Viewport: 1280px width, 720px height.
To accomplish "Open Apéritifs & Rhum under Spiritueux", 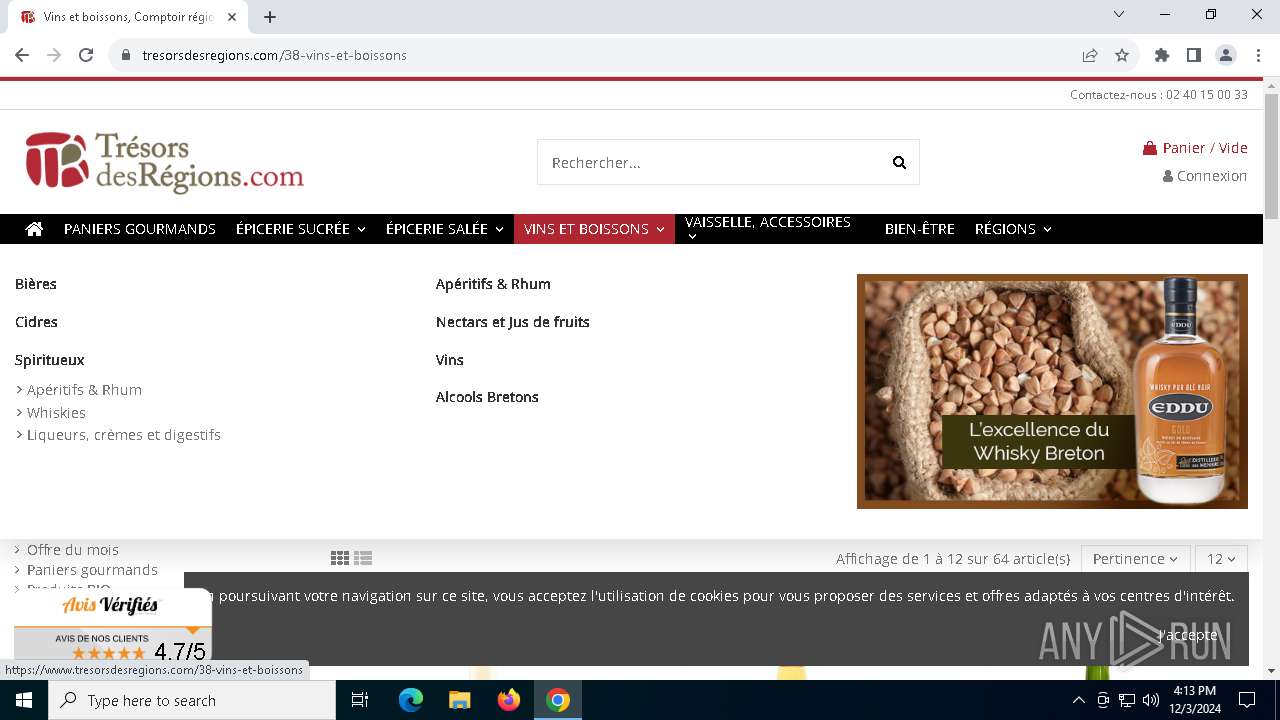I will tap(84, 390).
